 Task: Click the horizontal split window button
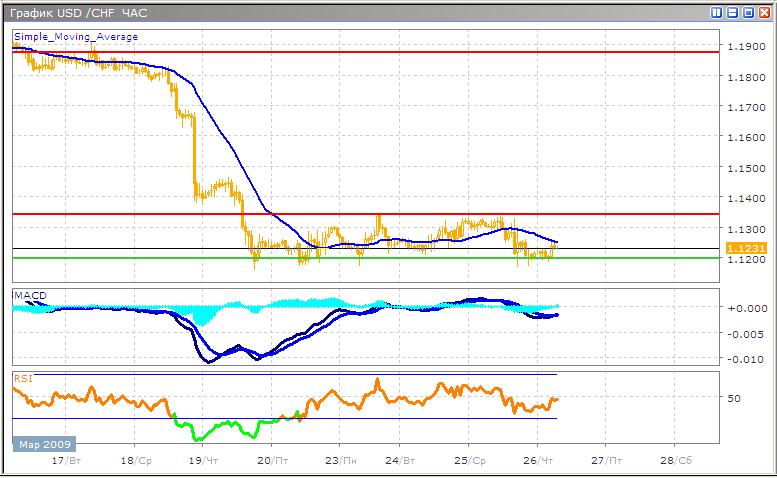732,13
